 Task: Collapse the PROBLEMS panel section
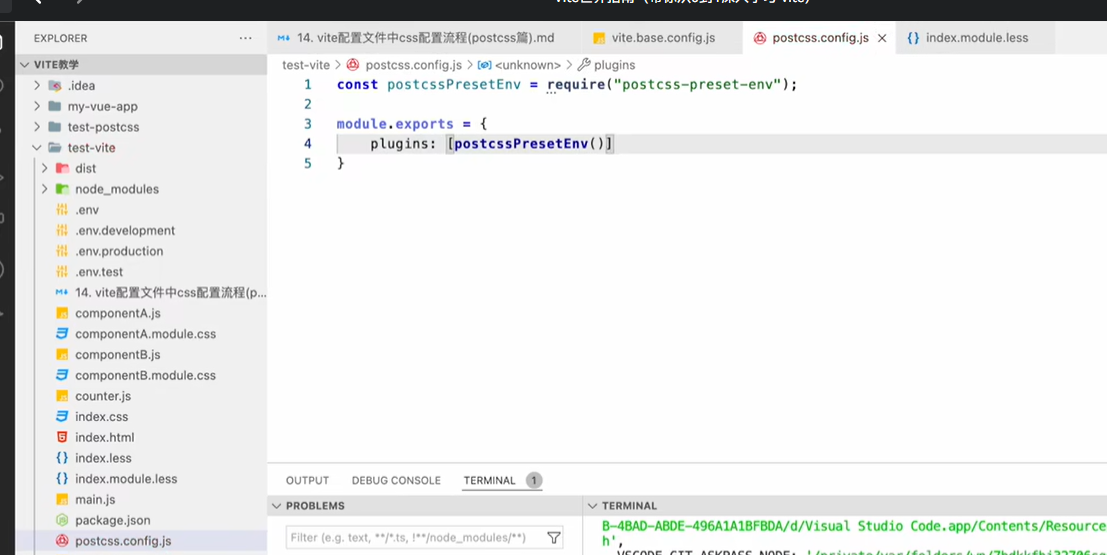pyautogui.click(x=277, y=506)
